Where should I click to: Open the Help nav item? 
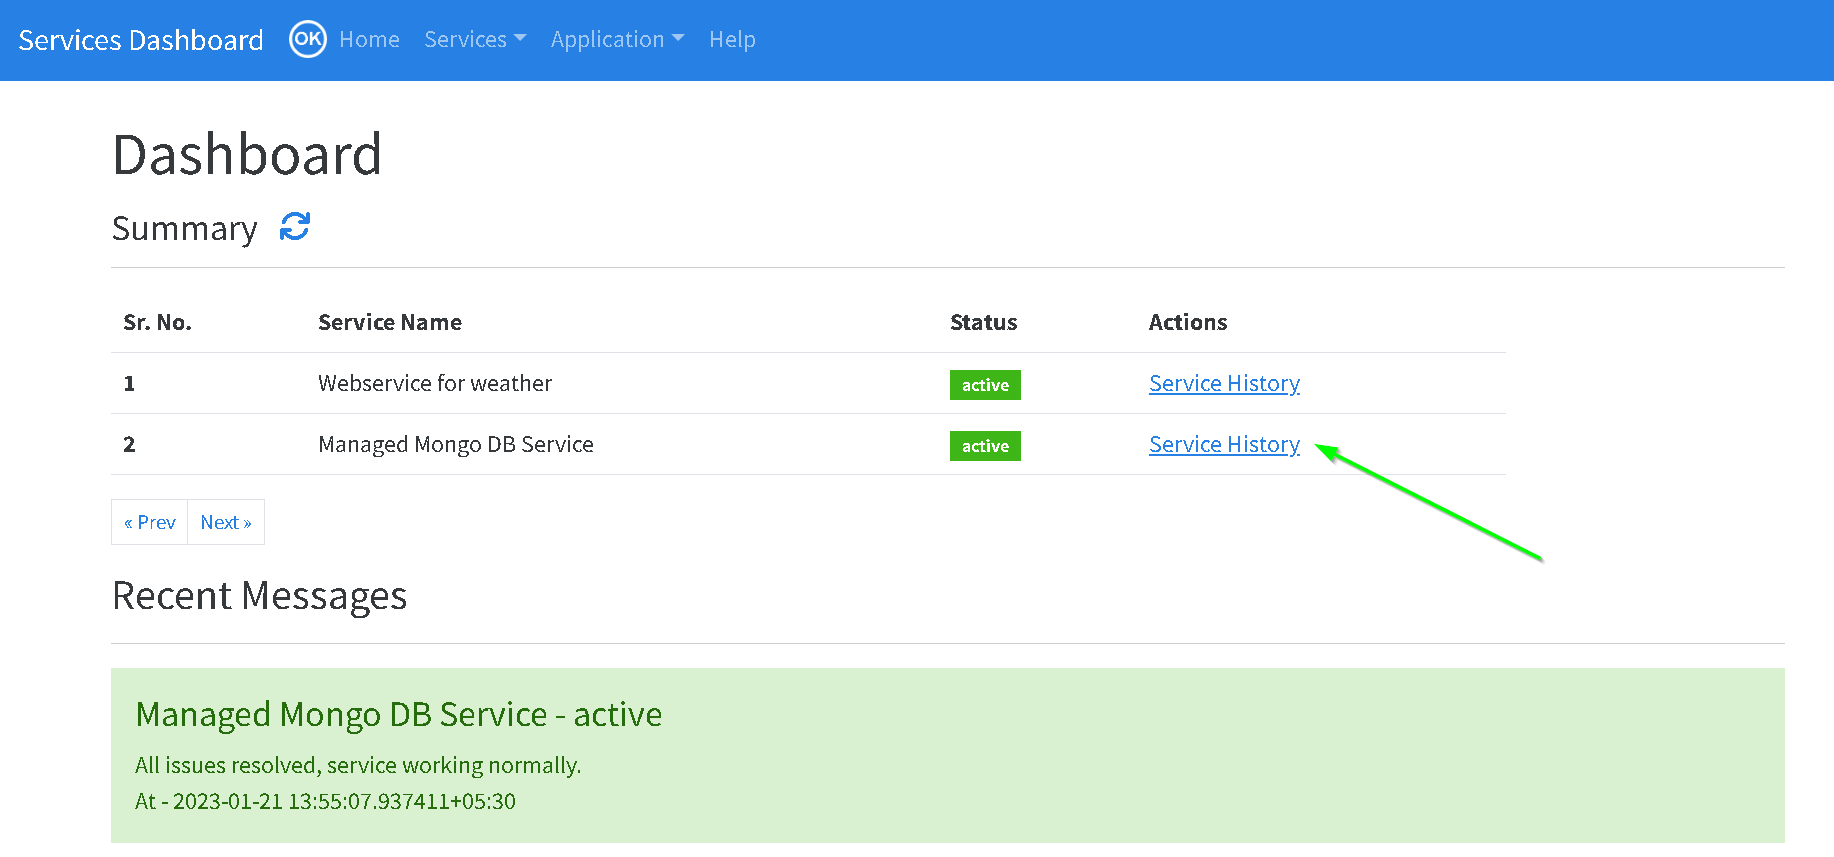tap(732, 39)
